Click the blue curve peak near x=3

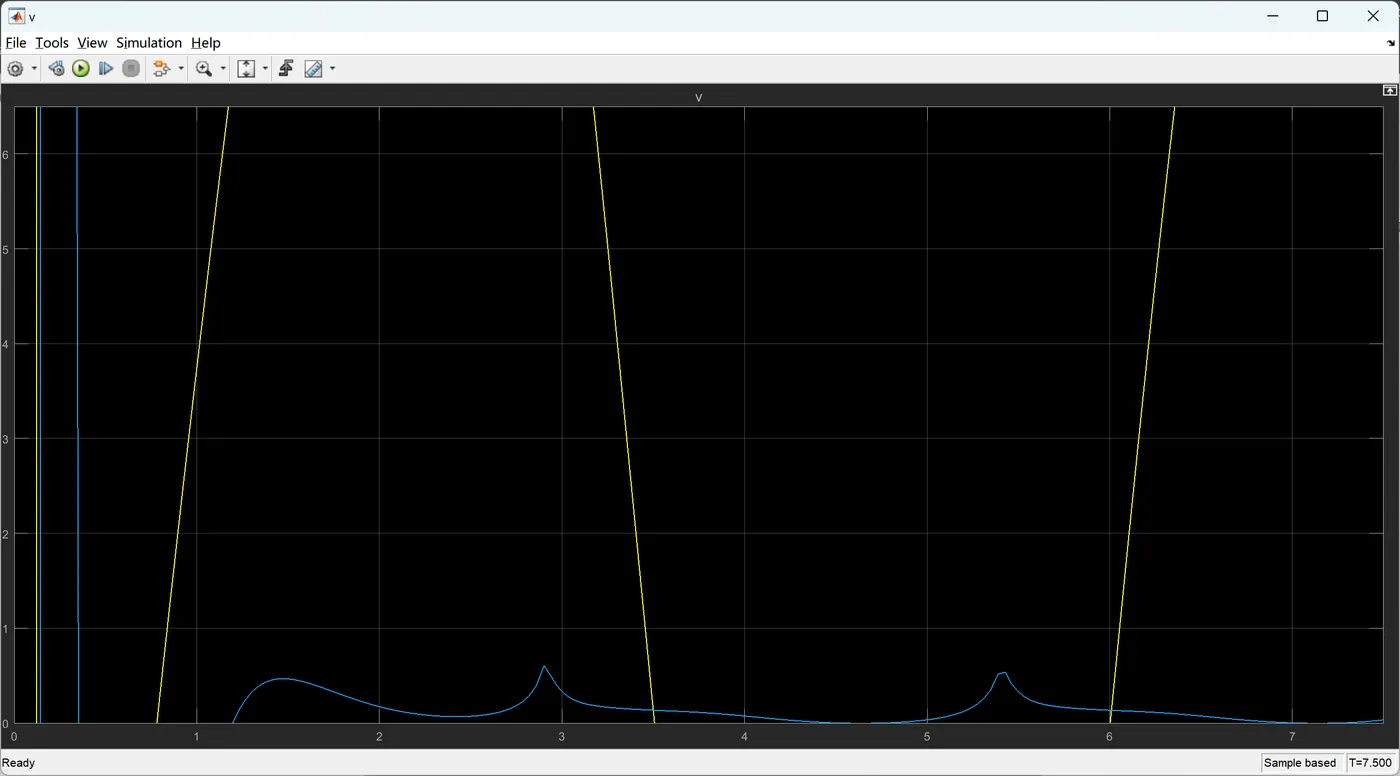coord(544,666)
